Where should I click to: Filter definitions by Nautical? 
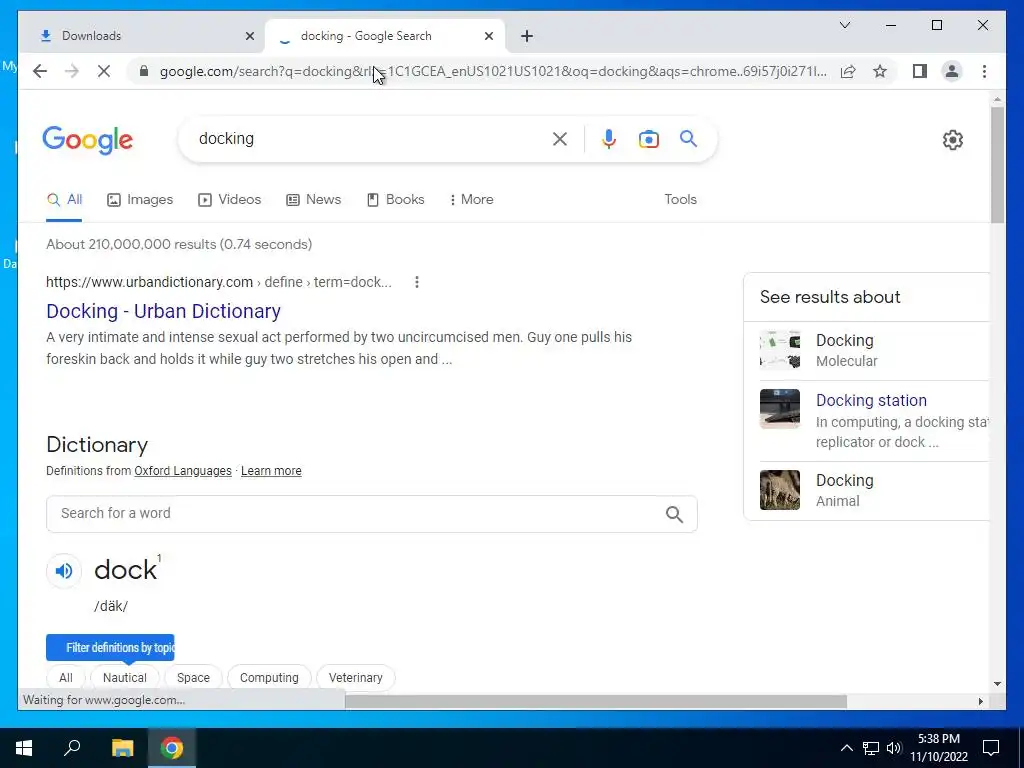(125, 678)
